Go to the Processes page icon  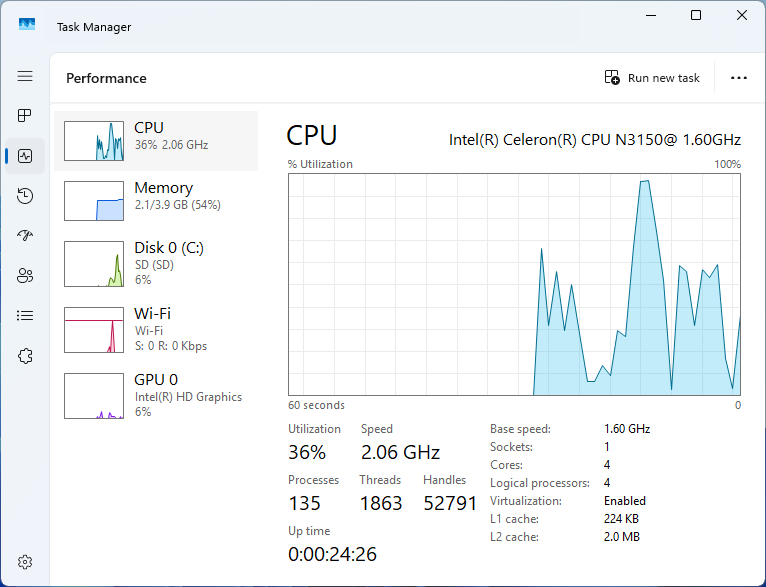[25, 116]
